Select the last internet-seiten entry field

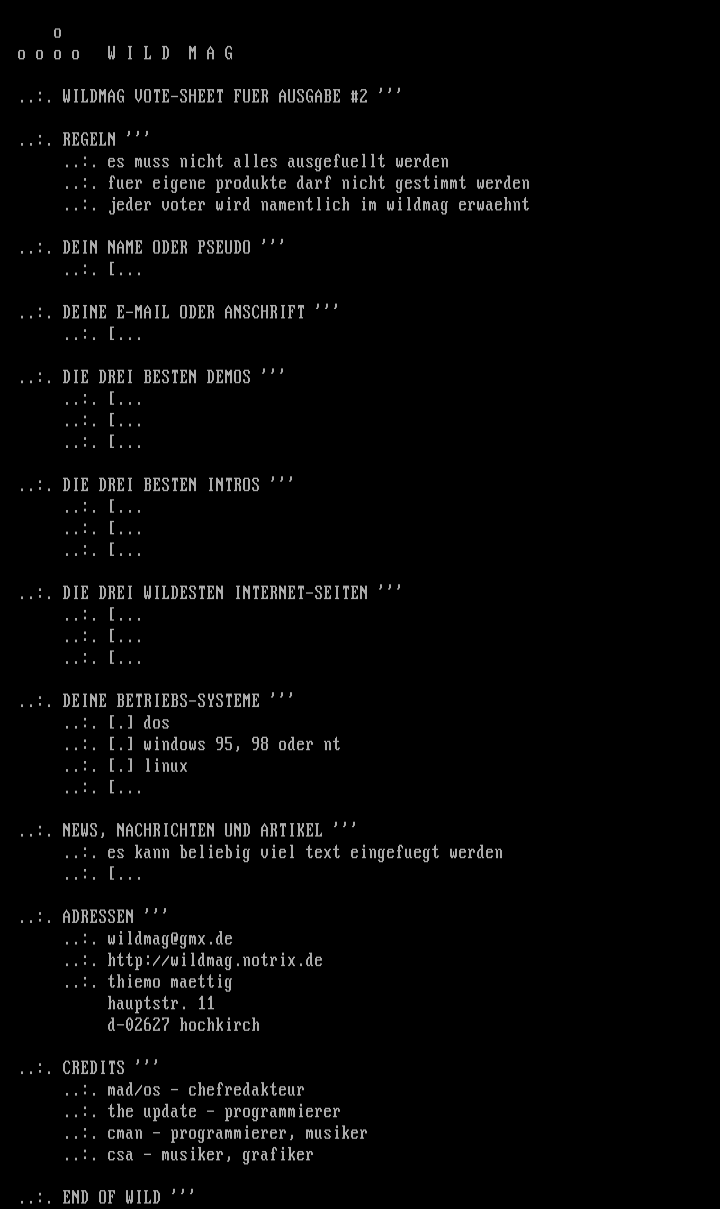[125, 658]
